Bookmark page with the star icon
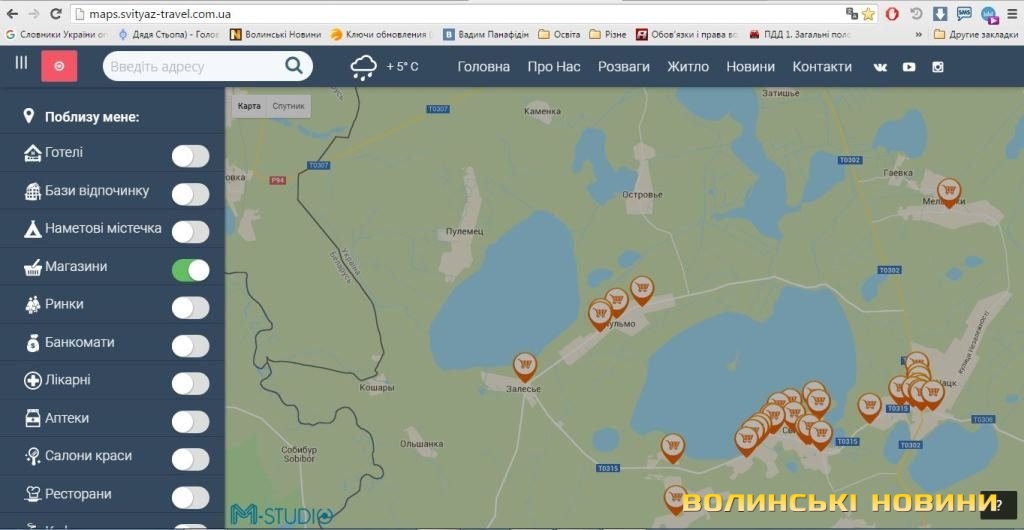This screenshot has width=1024, height=530. (868, 14)
